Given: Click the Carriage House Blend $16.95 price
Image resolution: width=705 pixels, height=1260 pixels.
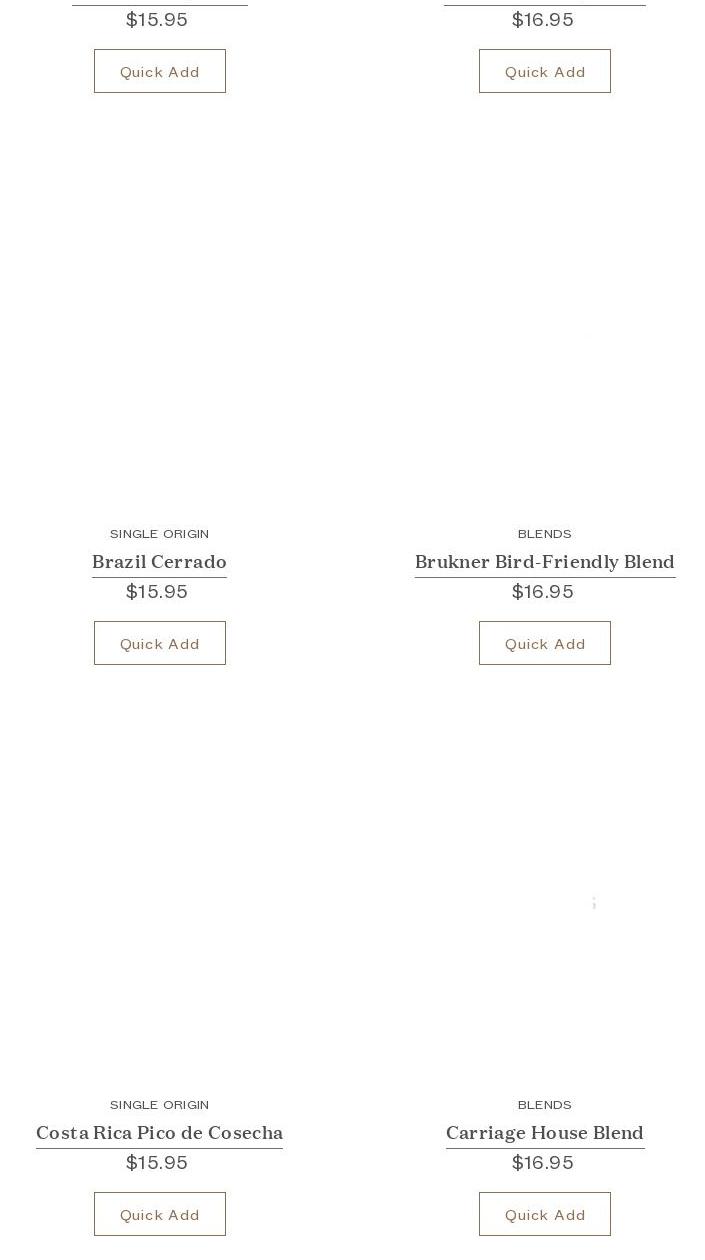Looking at the screenshot, I should point(543,1163).
